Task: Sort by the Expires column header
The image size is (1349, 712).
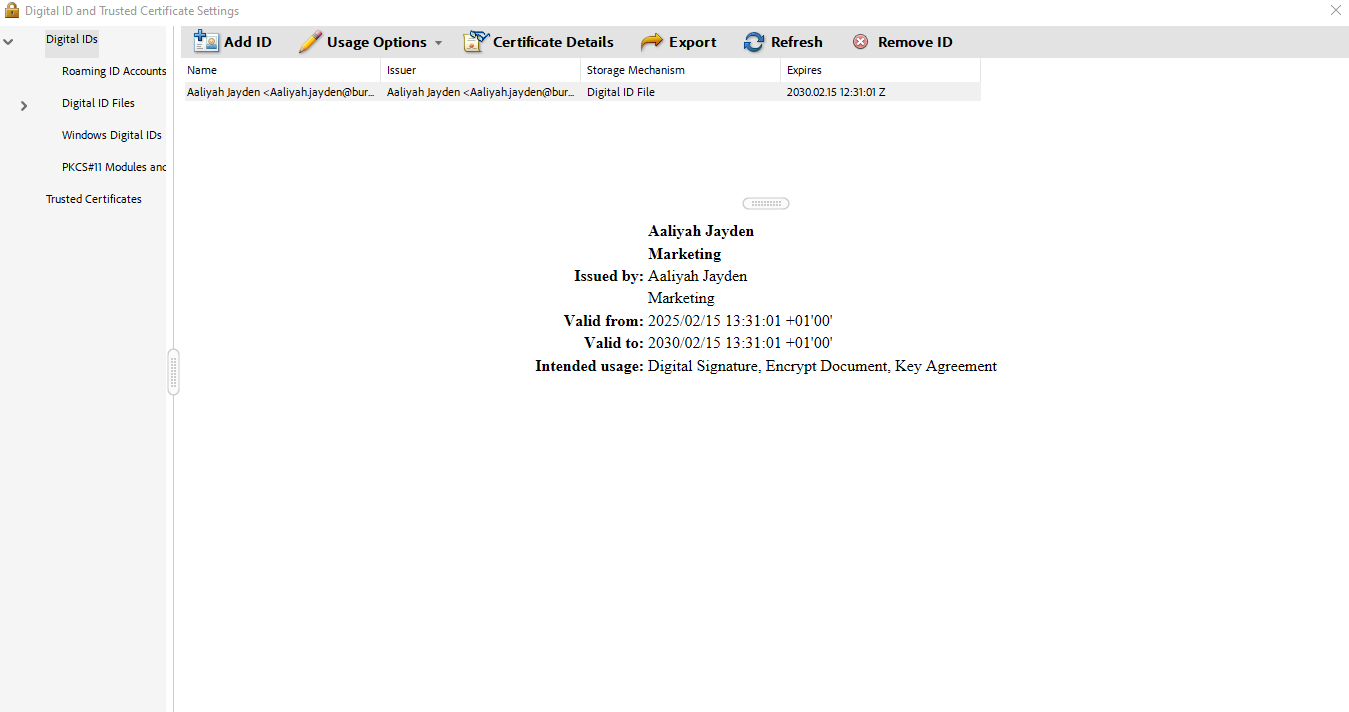Action: [881, 70]
